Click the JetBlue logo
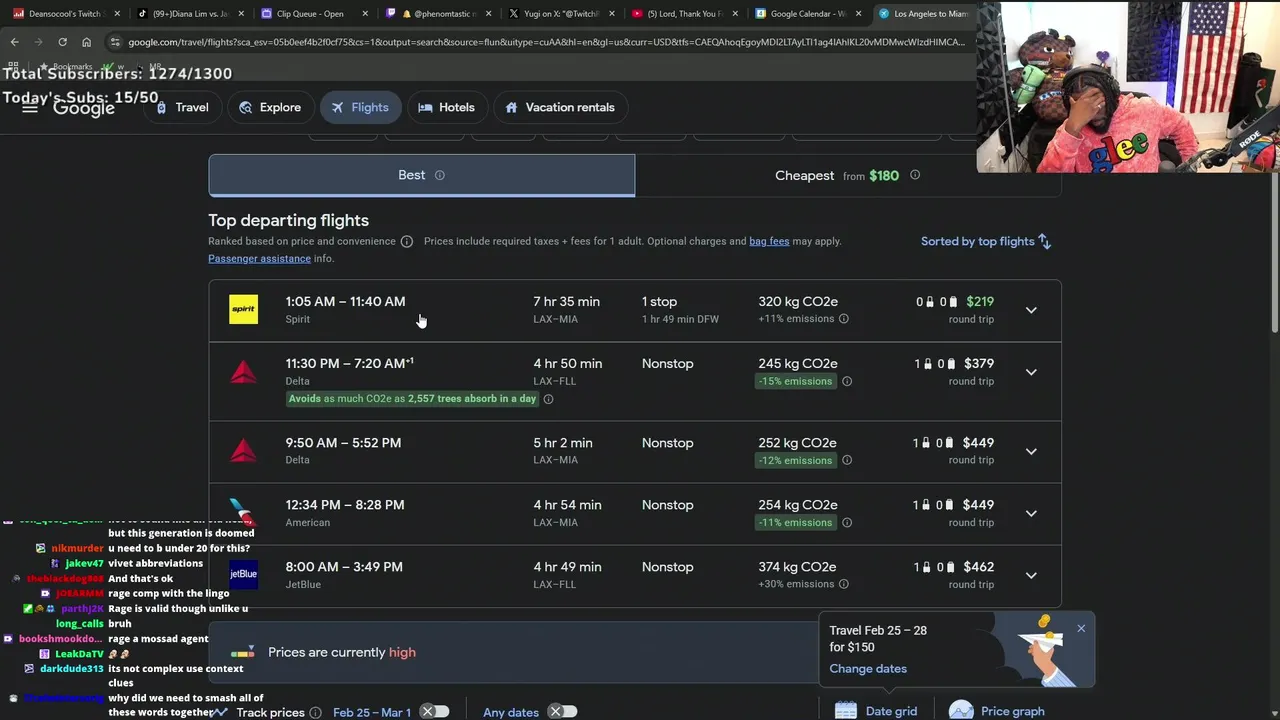 243,575
